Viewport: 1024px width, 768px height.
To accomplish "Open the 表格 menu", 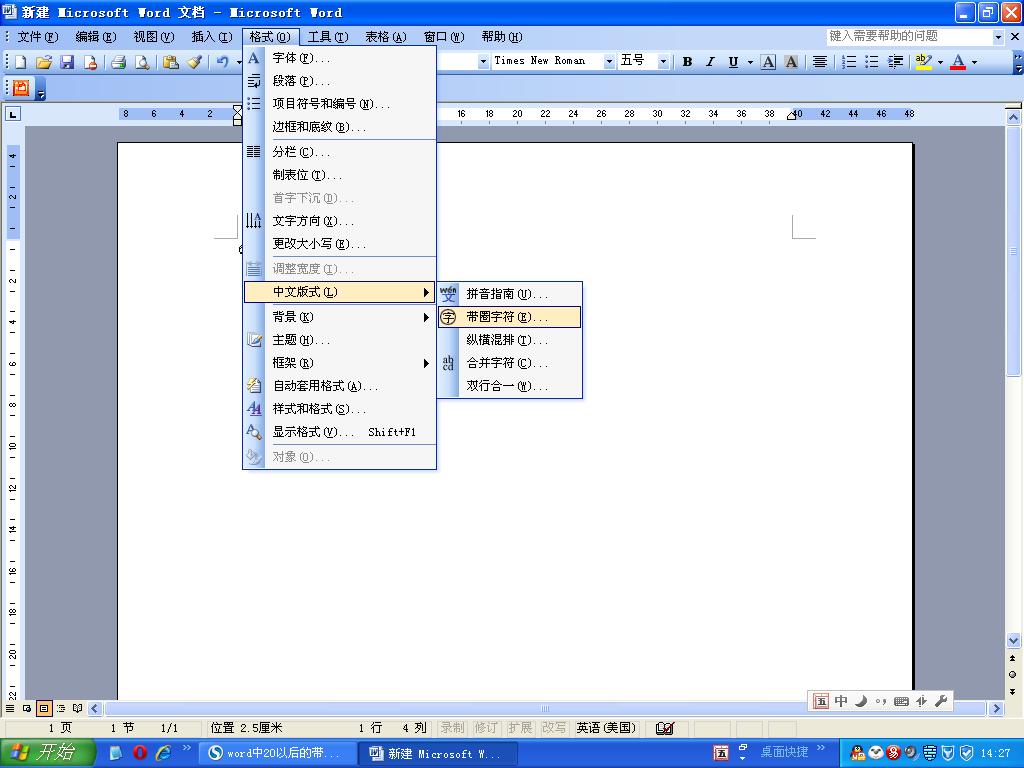I will point(385,37).
